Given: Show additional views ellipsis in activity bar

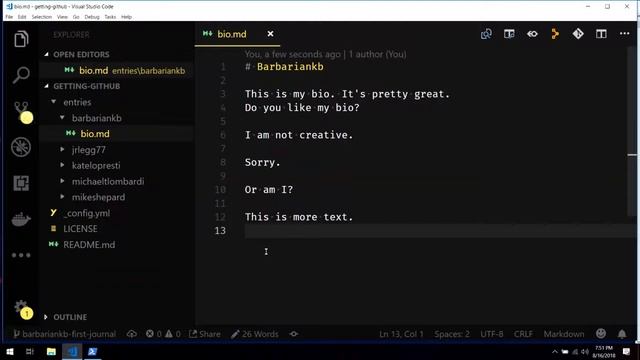Looking at the screenshot, I should pos(21,255).
